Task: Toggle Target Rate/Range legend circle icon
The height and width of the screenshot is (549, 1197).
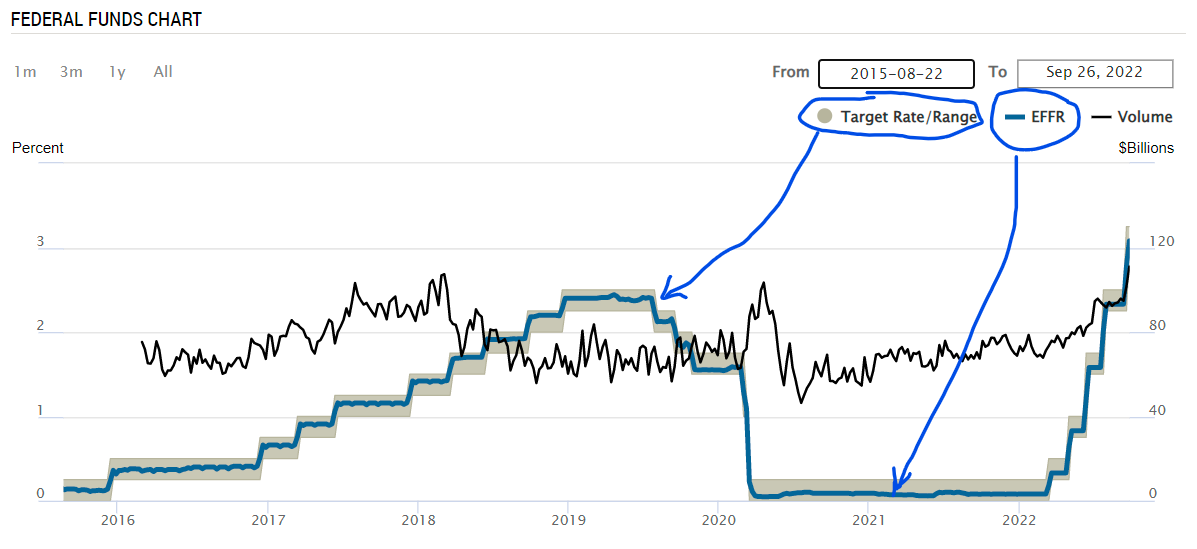Action: coord(825,117)
